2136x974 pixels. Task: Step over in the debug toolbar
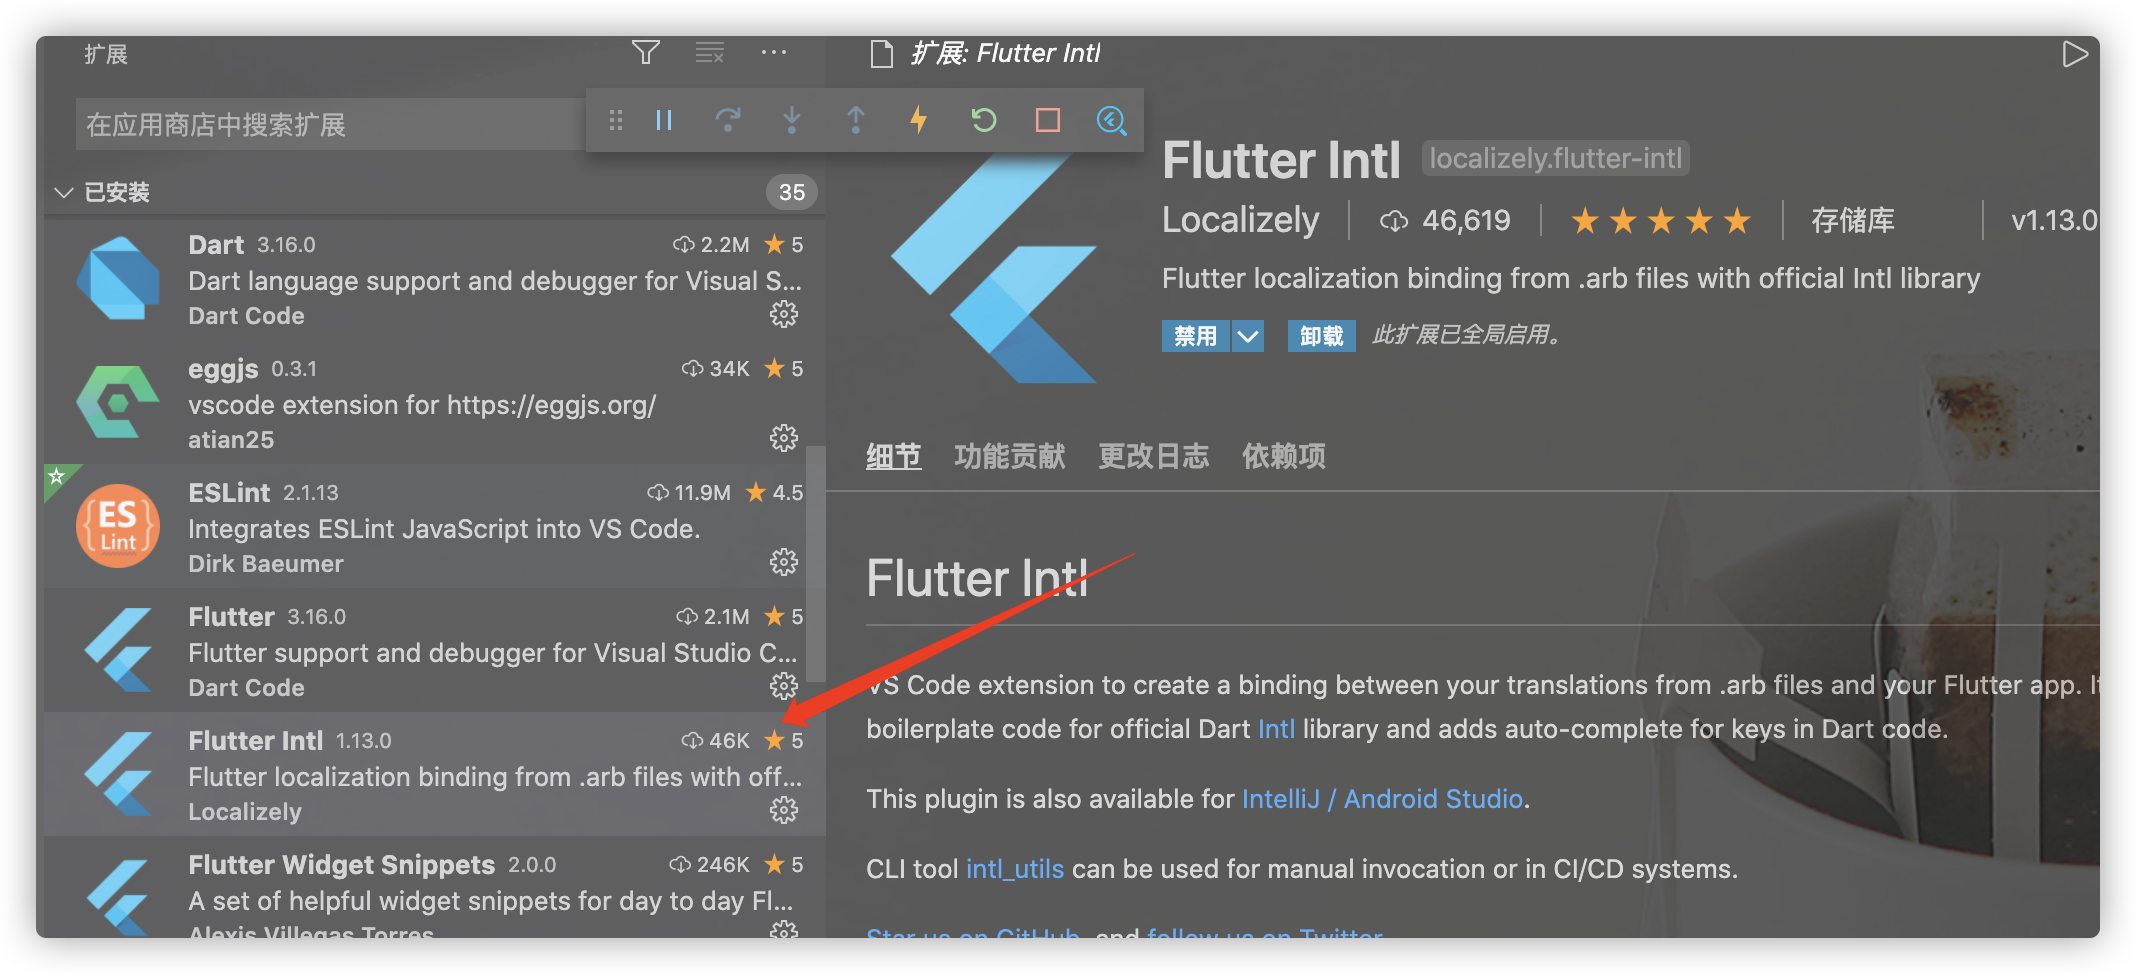pos(728,121)
